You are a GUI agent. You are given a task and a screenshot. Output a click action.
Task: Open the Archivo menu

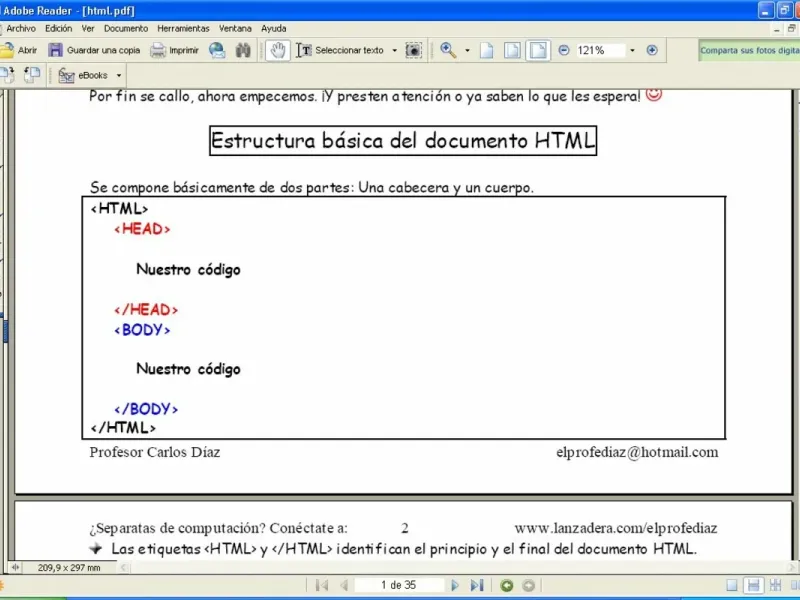point(21,29)
